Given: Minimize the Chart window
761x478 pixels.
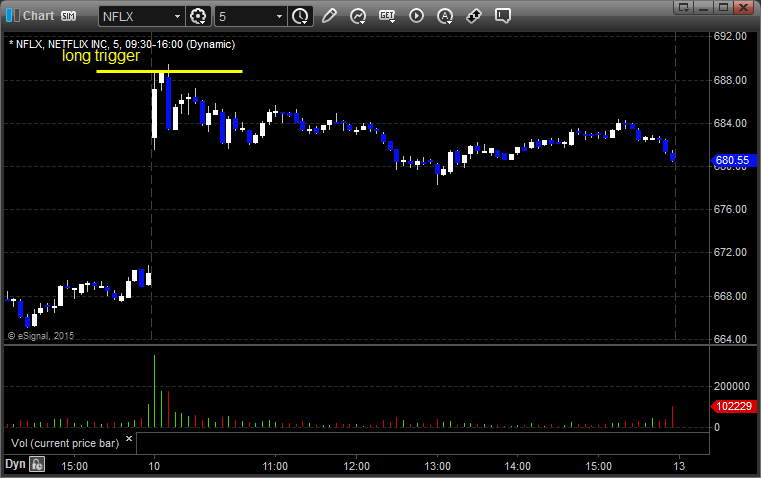Looking at the screenshot, I should click(x=703, y=7).
